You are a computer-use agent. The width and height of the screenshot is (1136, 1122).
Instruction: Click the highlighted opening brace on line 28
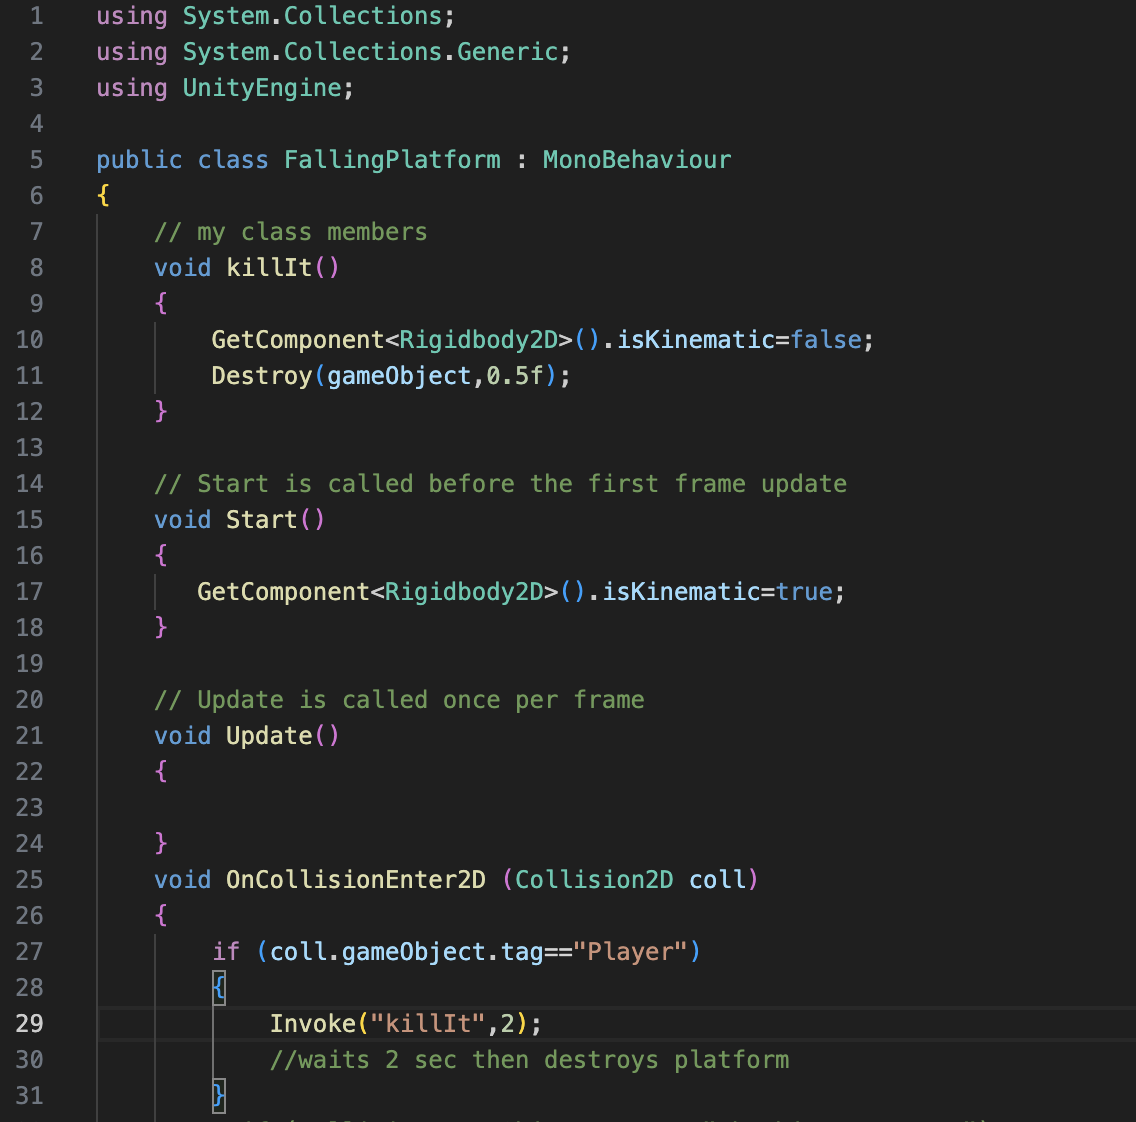(219, 988)
